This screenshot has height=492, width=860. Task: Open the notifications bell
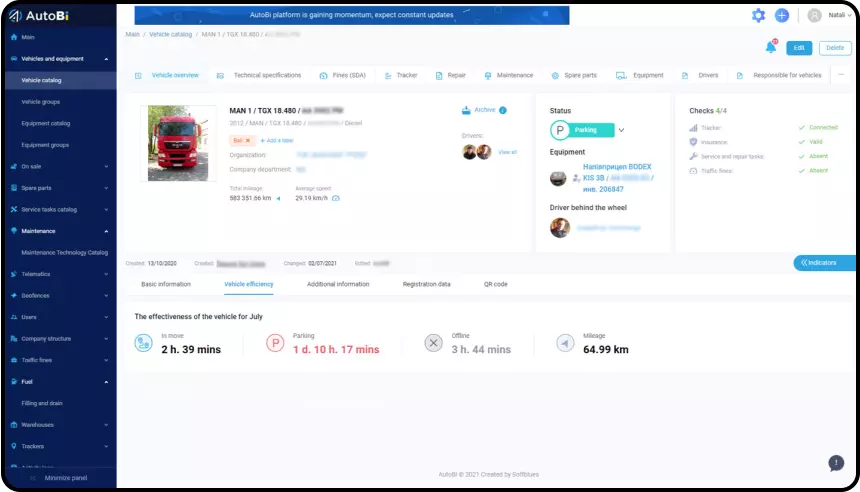click(x=770, y=47)
